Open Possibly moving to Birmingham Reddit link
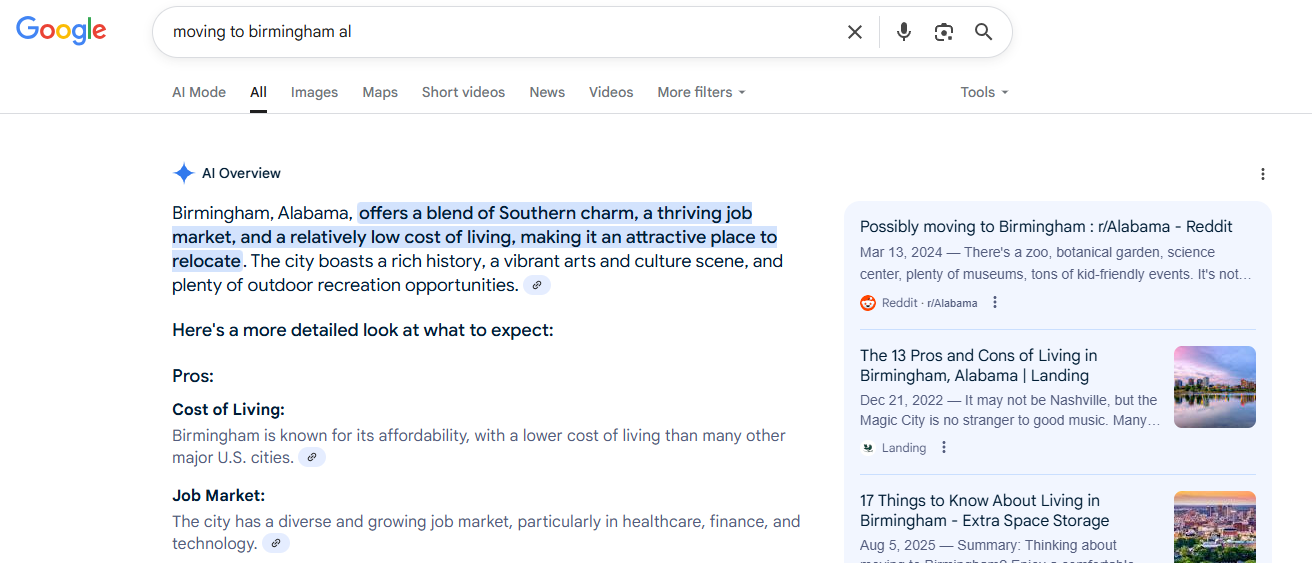Screen dimensions: 1312x563 tap(1046, 227)
